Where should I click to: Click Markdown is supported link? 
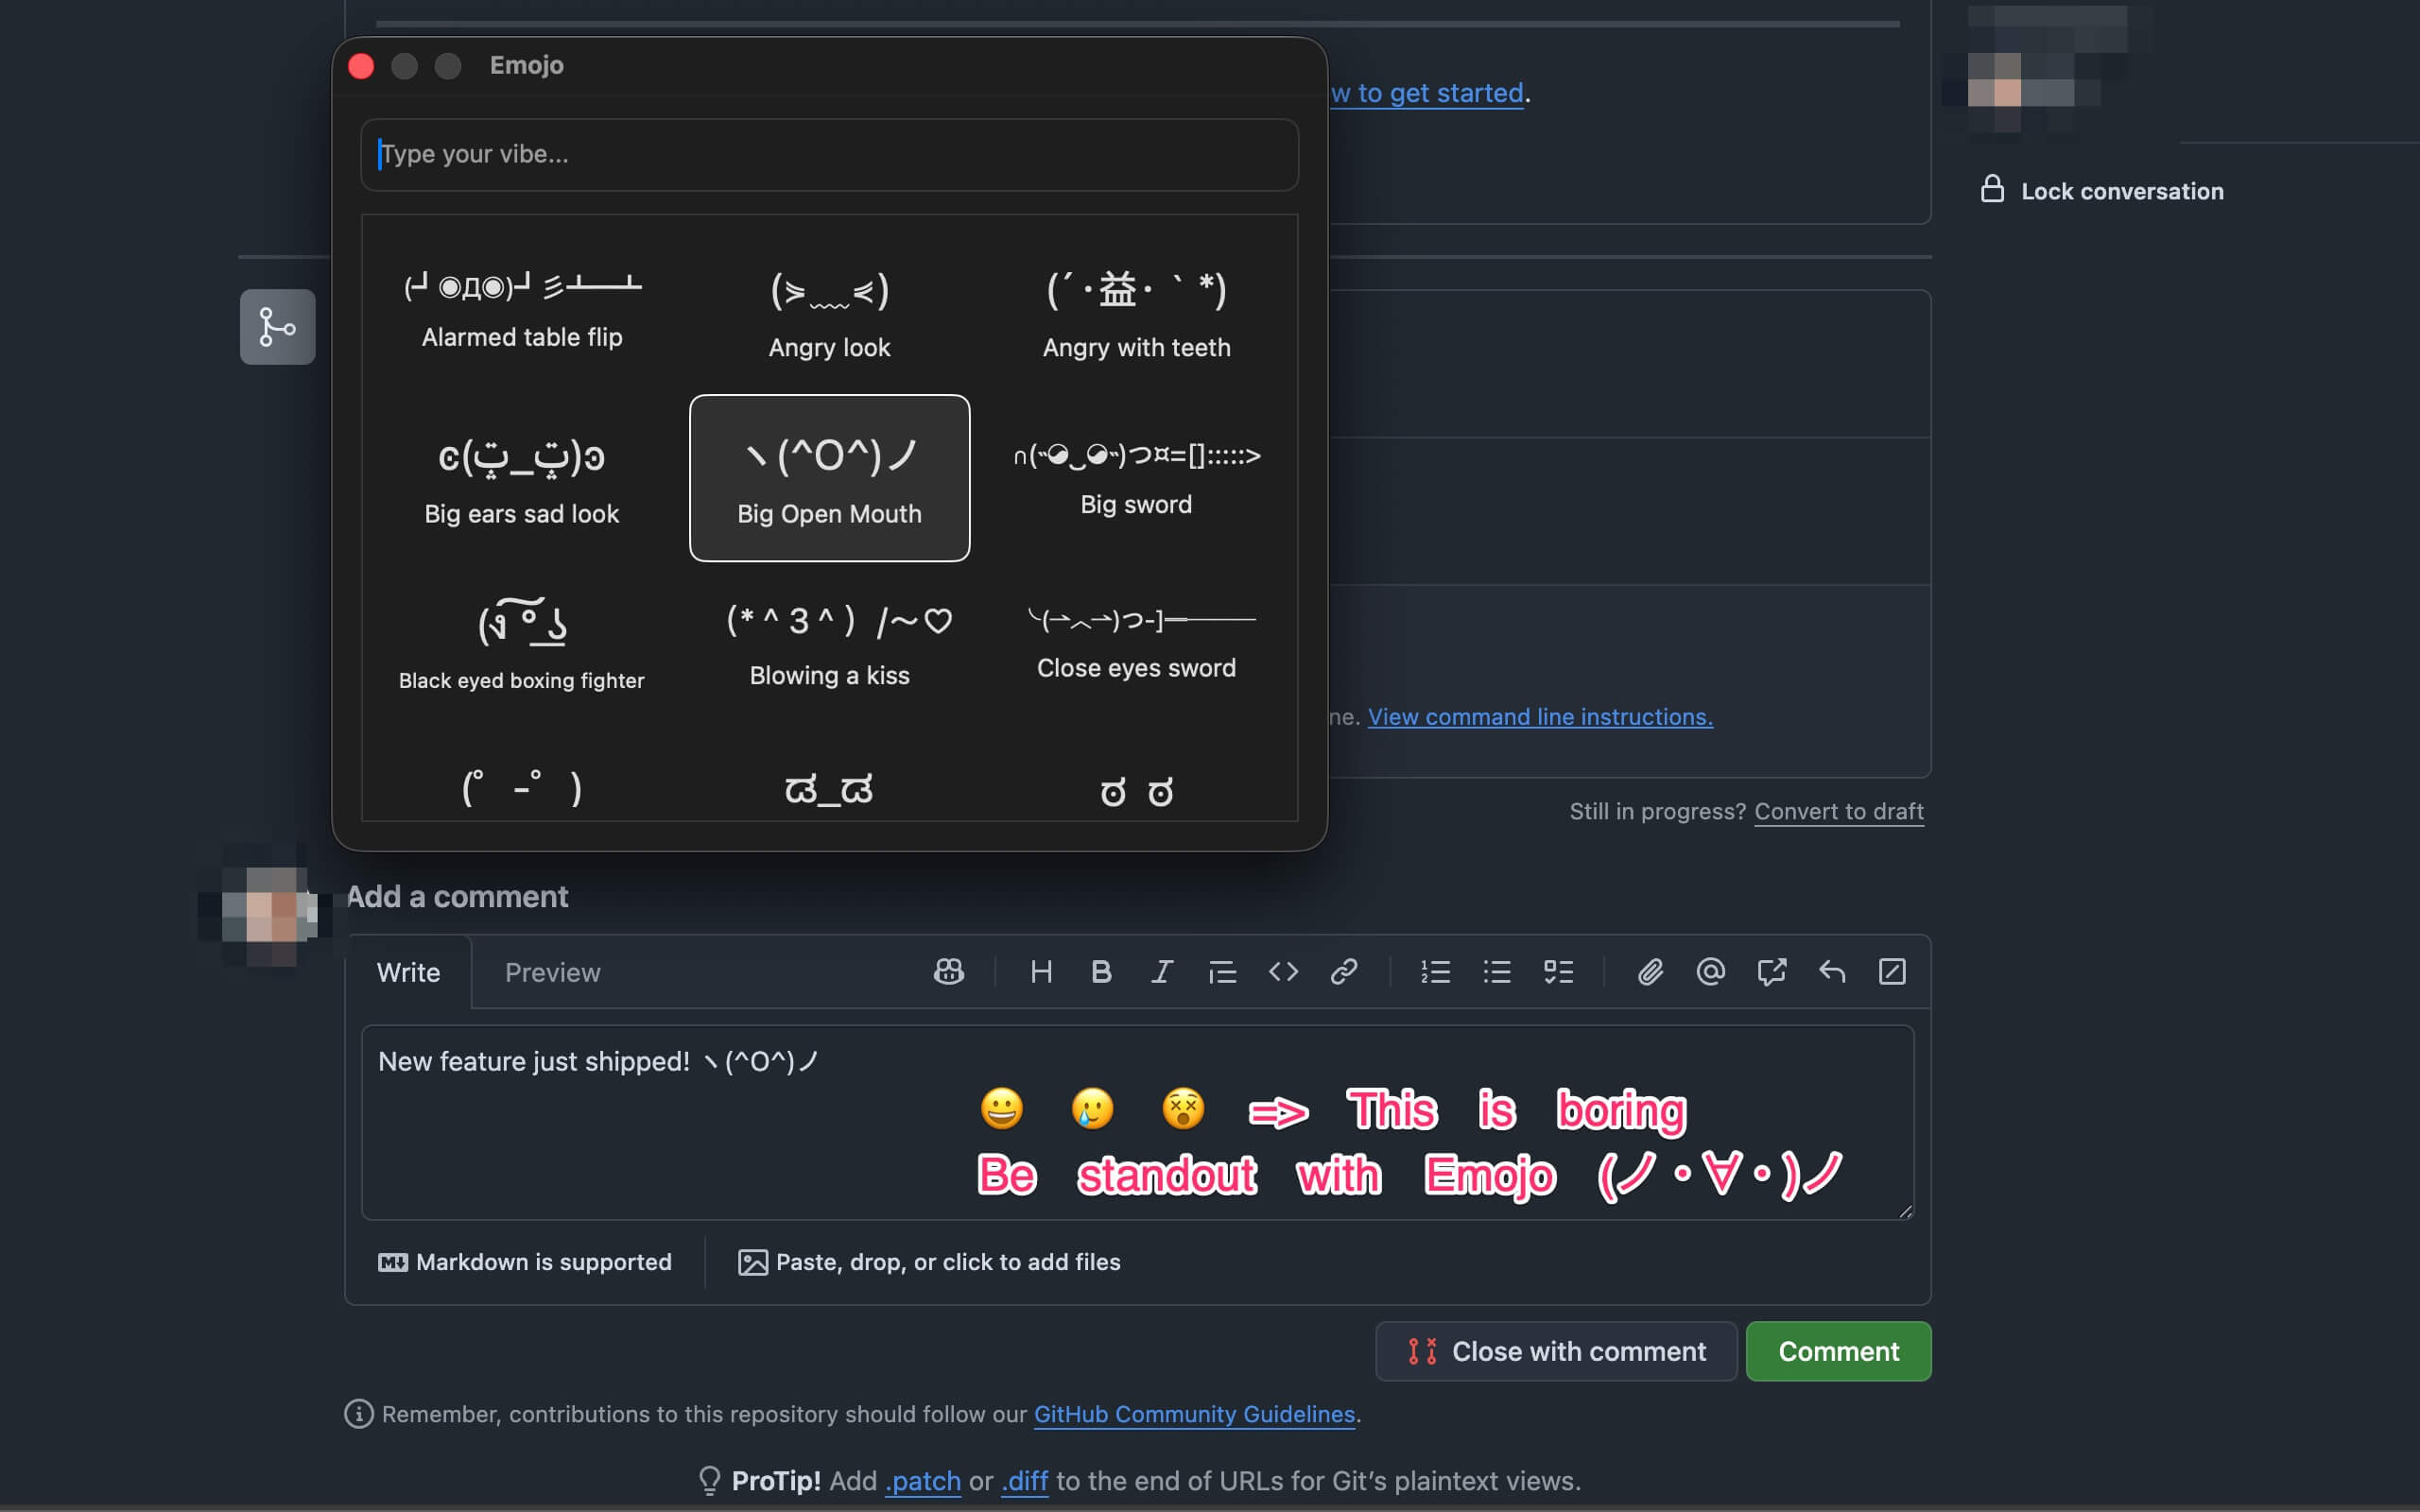(525, 1262)
